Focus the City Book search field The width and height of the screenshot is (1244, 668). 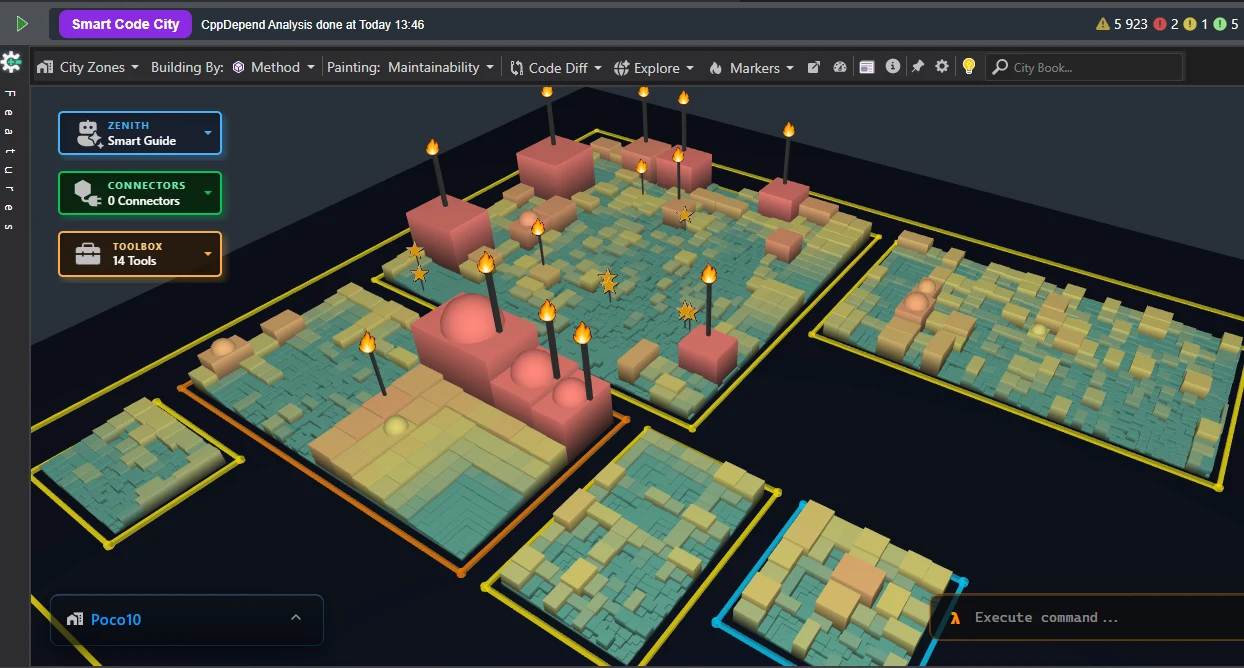tap(1084, 67)
